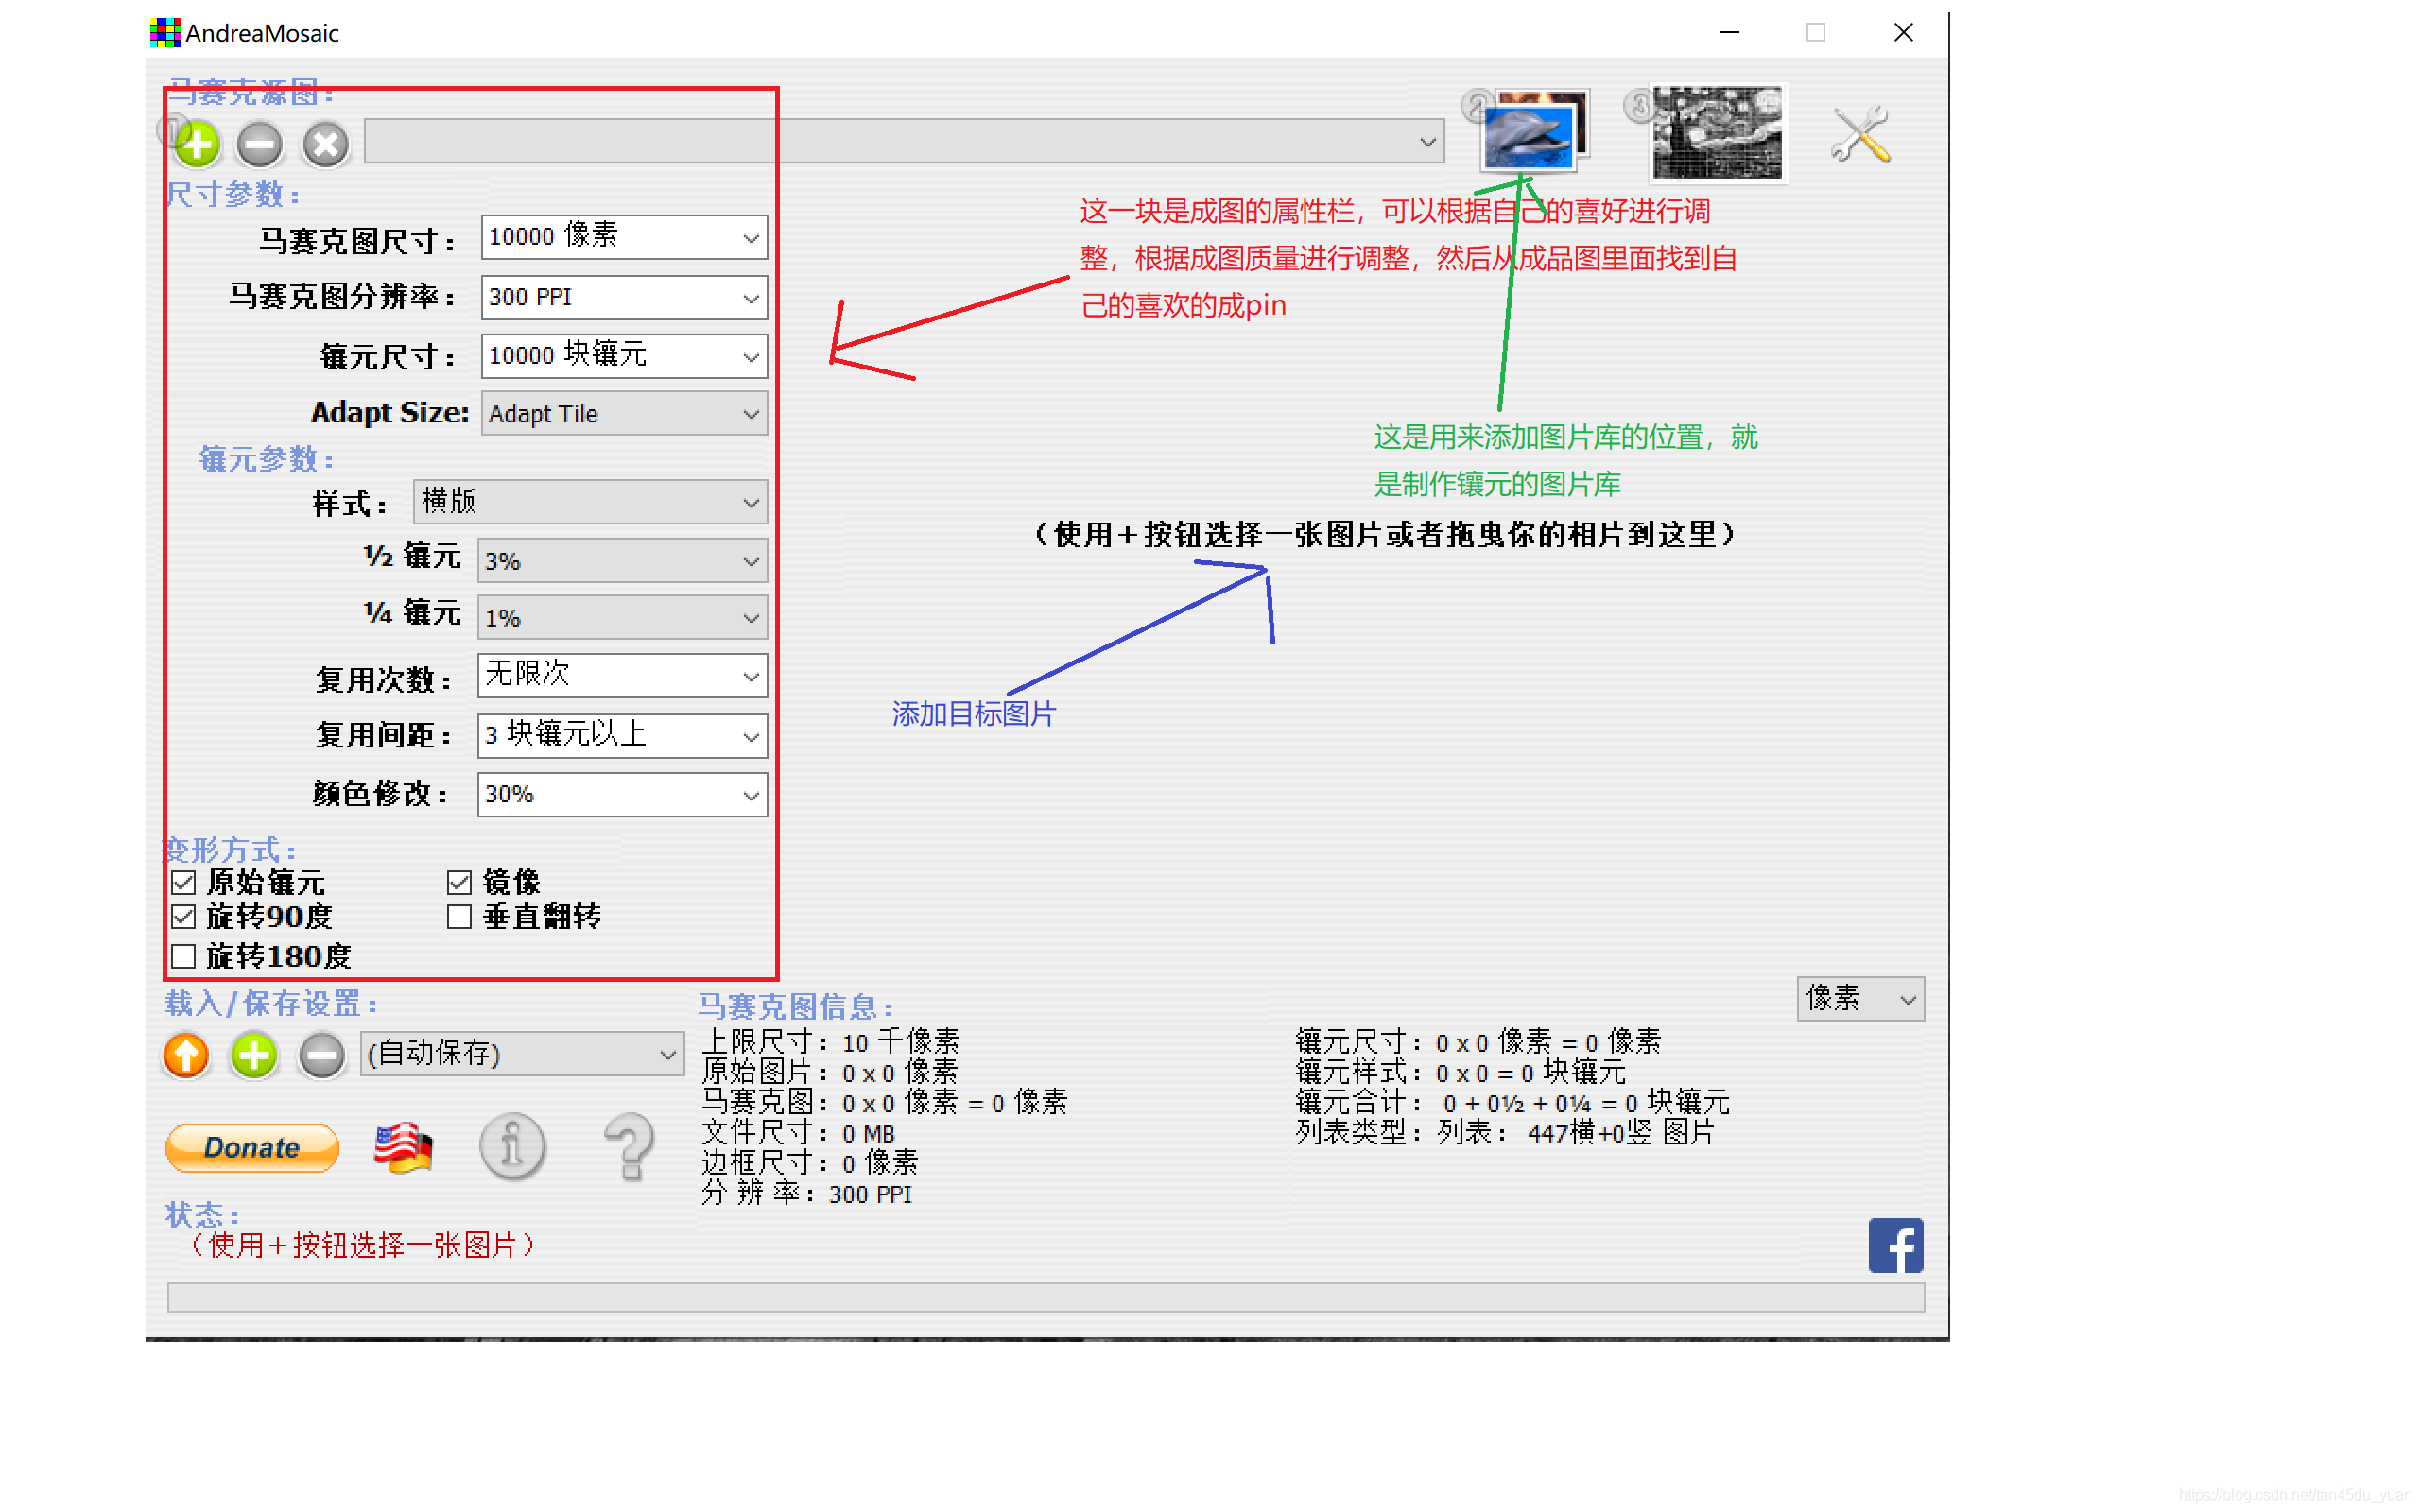
Task: Open the 马赛克图分辨率 dropdown showing 300 PPI
Action: click(624, 297)
